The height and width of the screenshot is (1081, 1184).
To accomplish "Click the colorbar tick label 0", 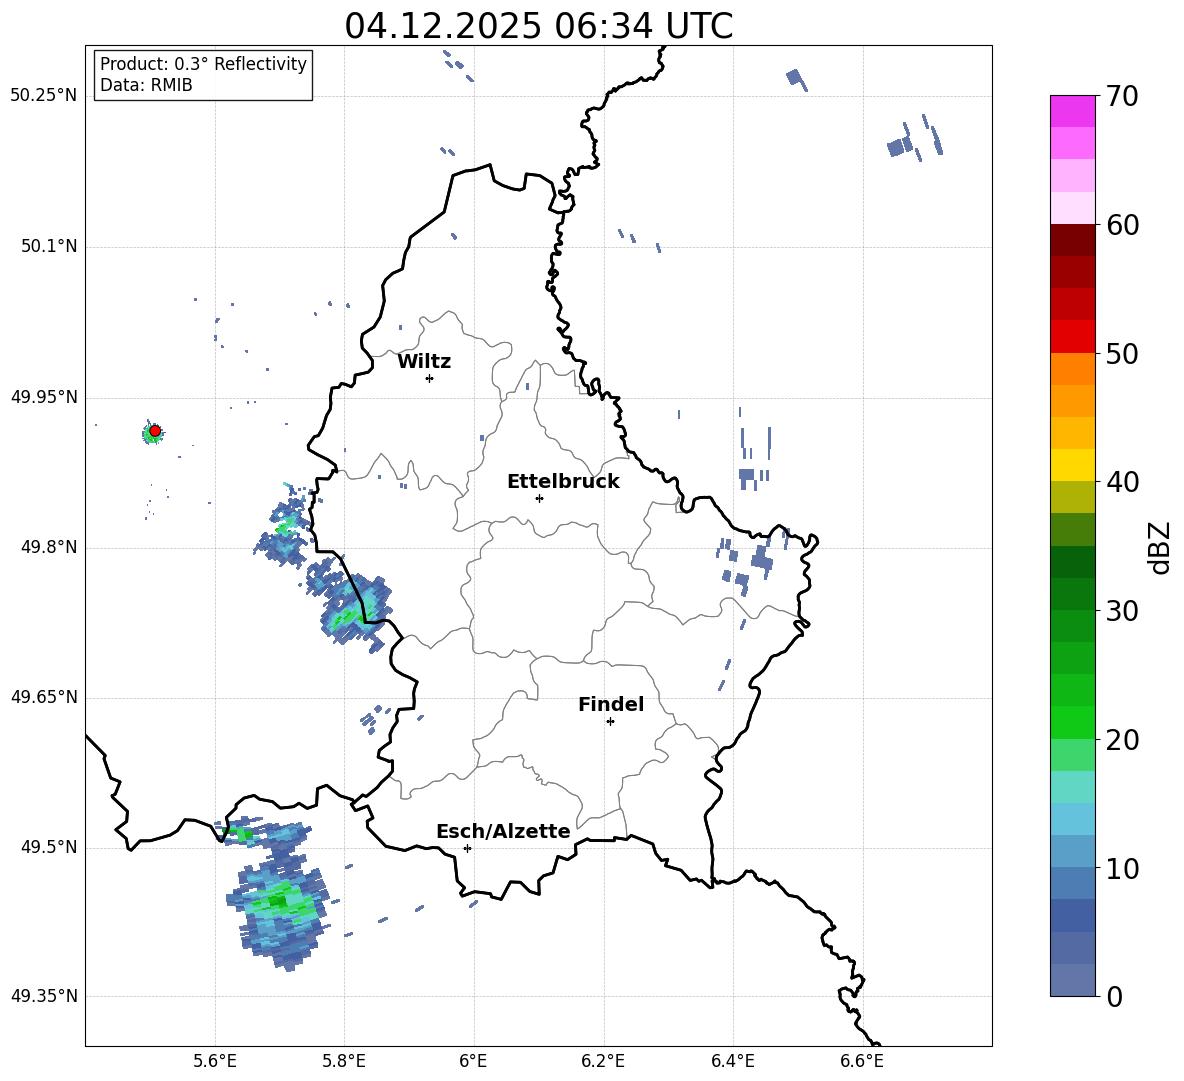I will pos(1114,997).
